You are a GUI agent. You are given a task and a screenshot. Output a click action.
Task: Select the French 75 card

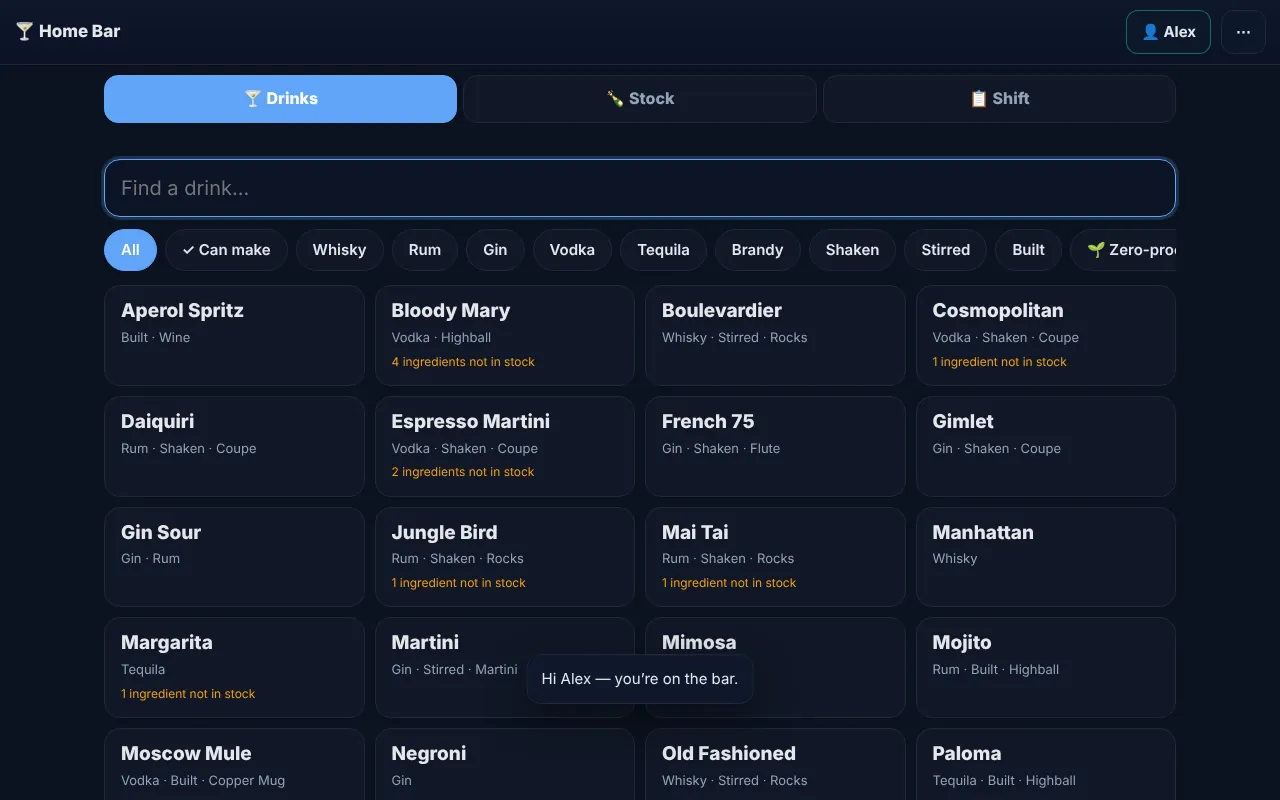pyautogui.click(x=775, y=446)
